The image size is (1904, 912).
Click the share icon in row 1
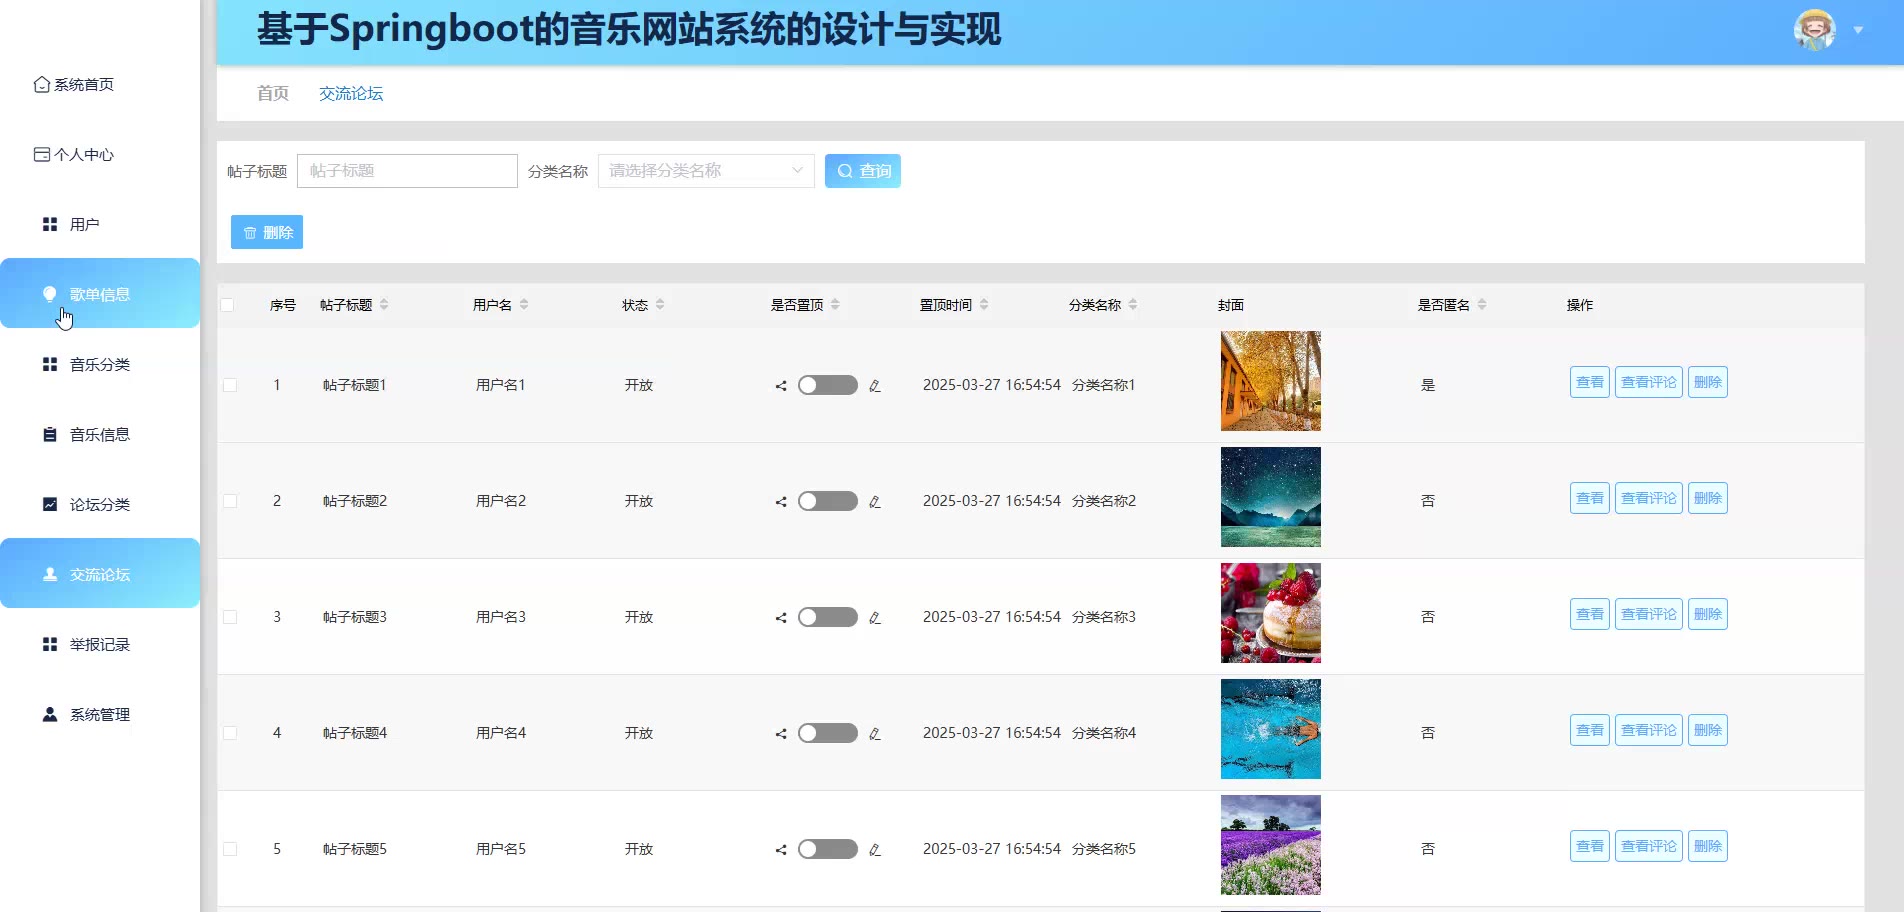point(781,386)
